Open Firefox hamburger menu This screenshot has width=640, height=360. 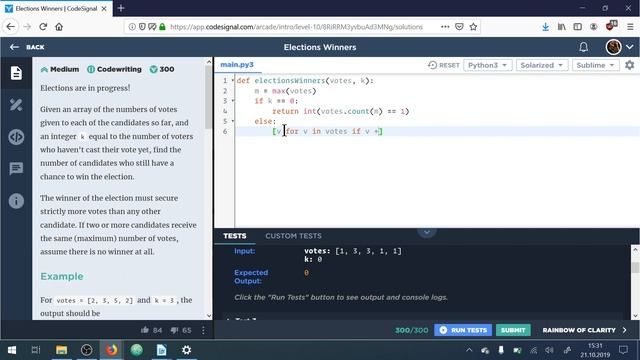click(630, 27)
